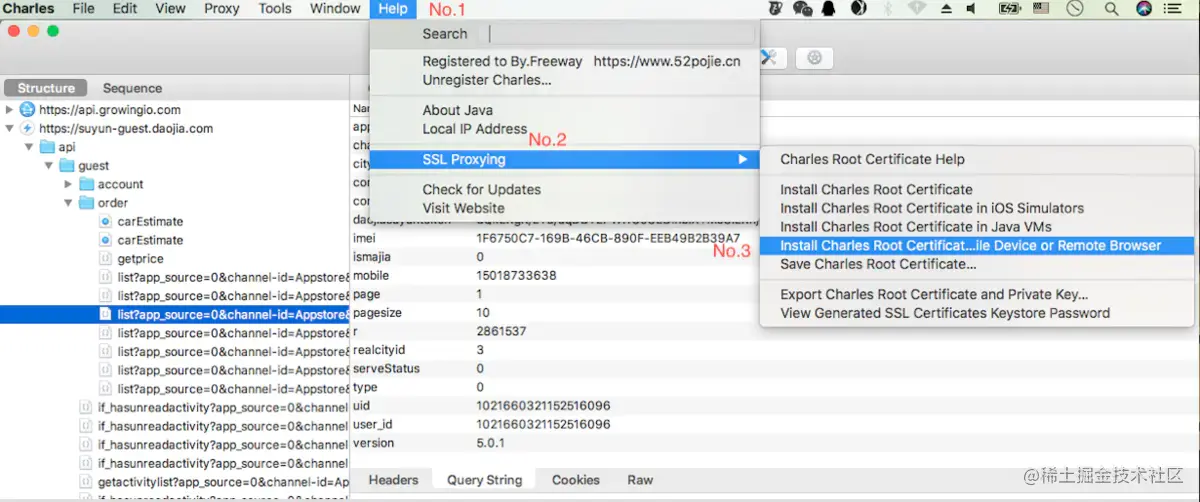
Task: Click the Tools wrench toolbar icon
Action: (x=770, y=58)
